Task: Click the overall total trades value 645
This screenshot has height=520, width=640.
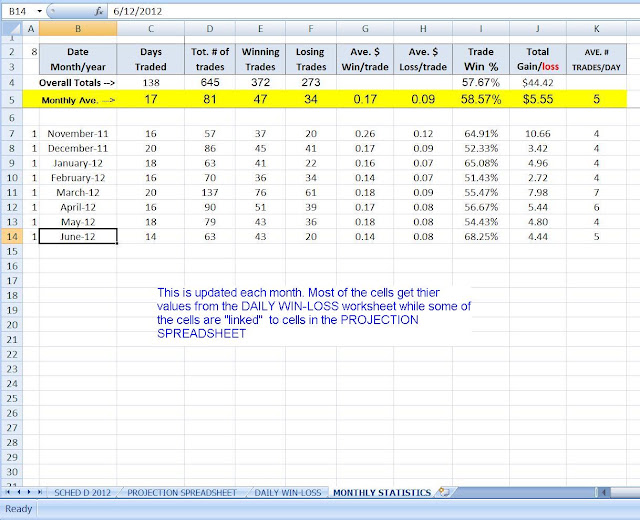Action: click(210, 82)
